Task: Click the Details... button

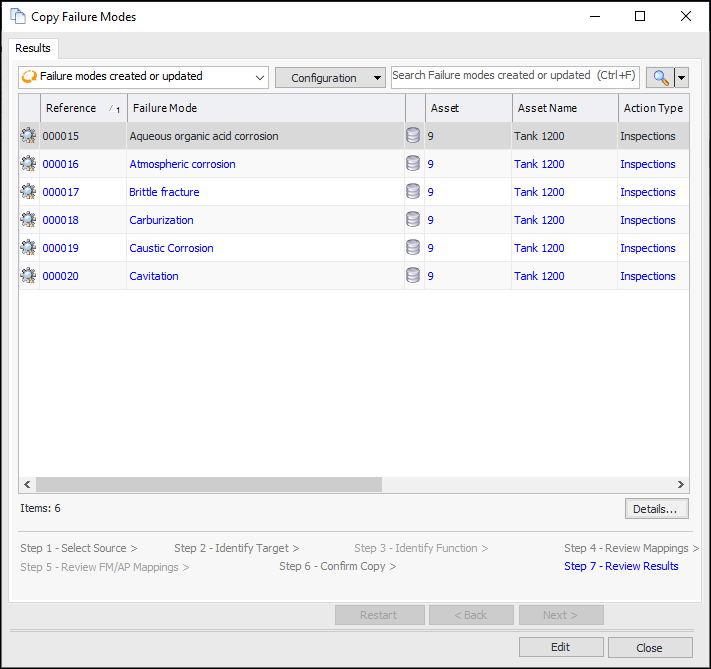Action: (656, 509)
